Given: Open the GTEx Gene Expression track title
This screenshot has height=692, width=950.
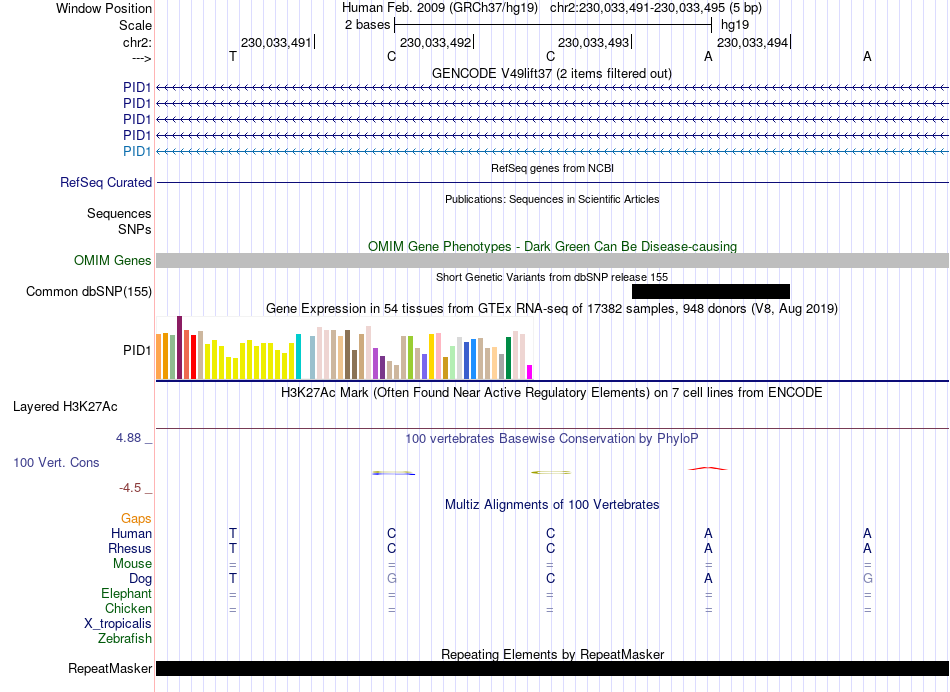Looking at the screenshot, I should 552,308.
